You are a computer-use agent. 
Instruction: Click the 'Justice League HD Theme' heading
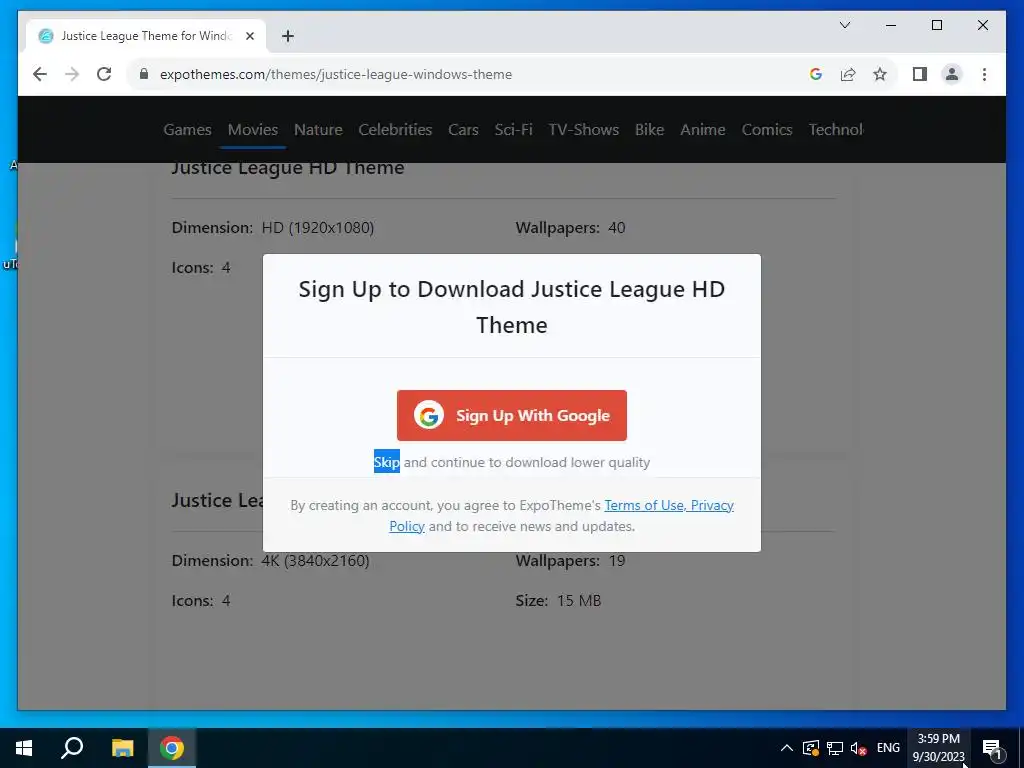[288, 168]
